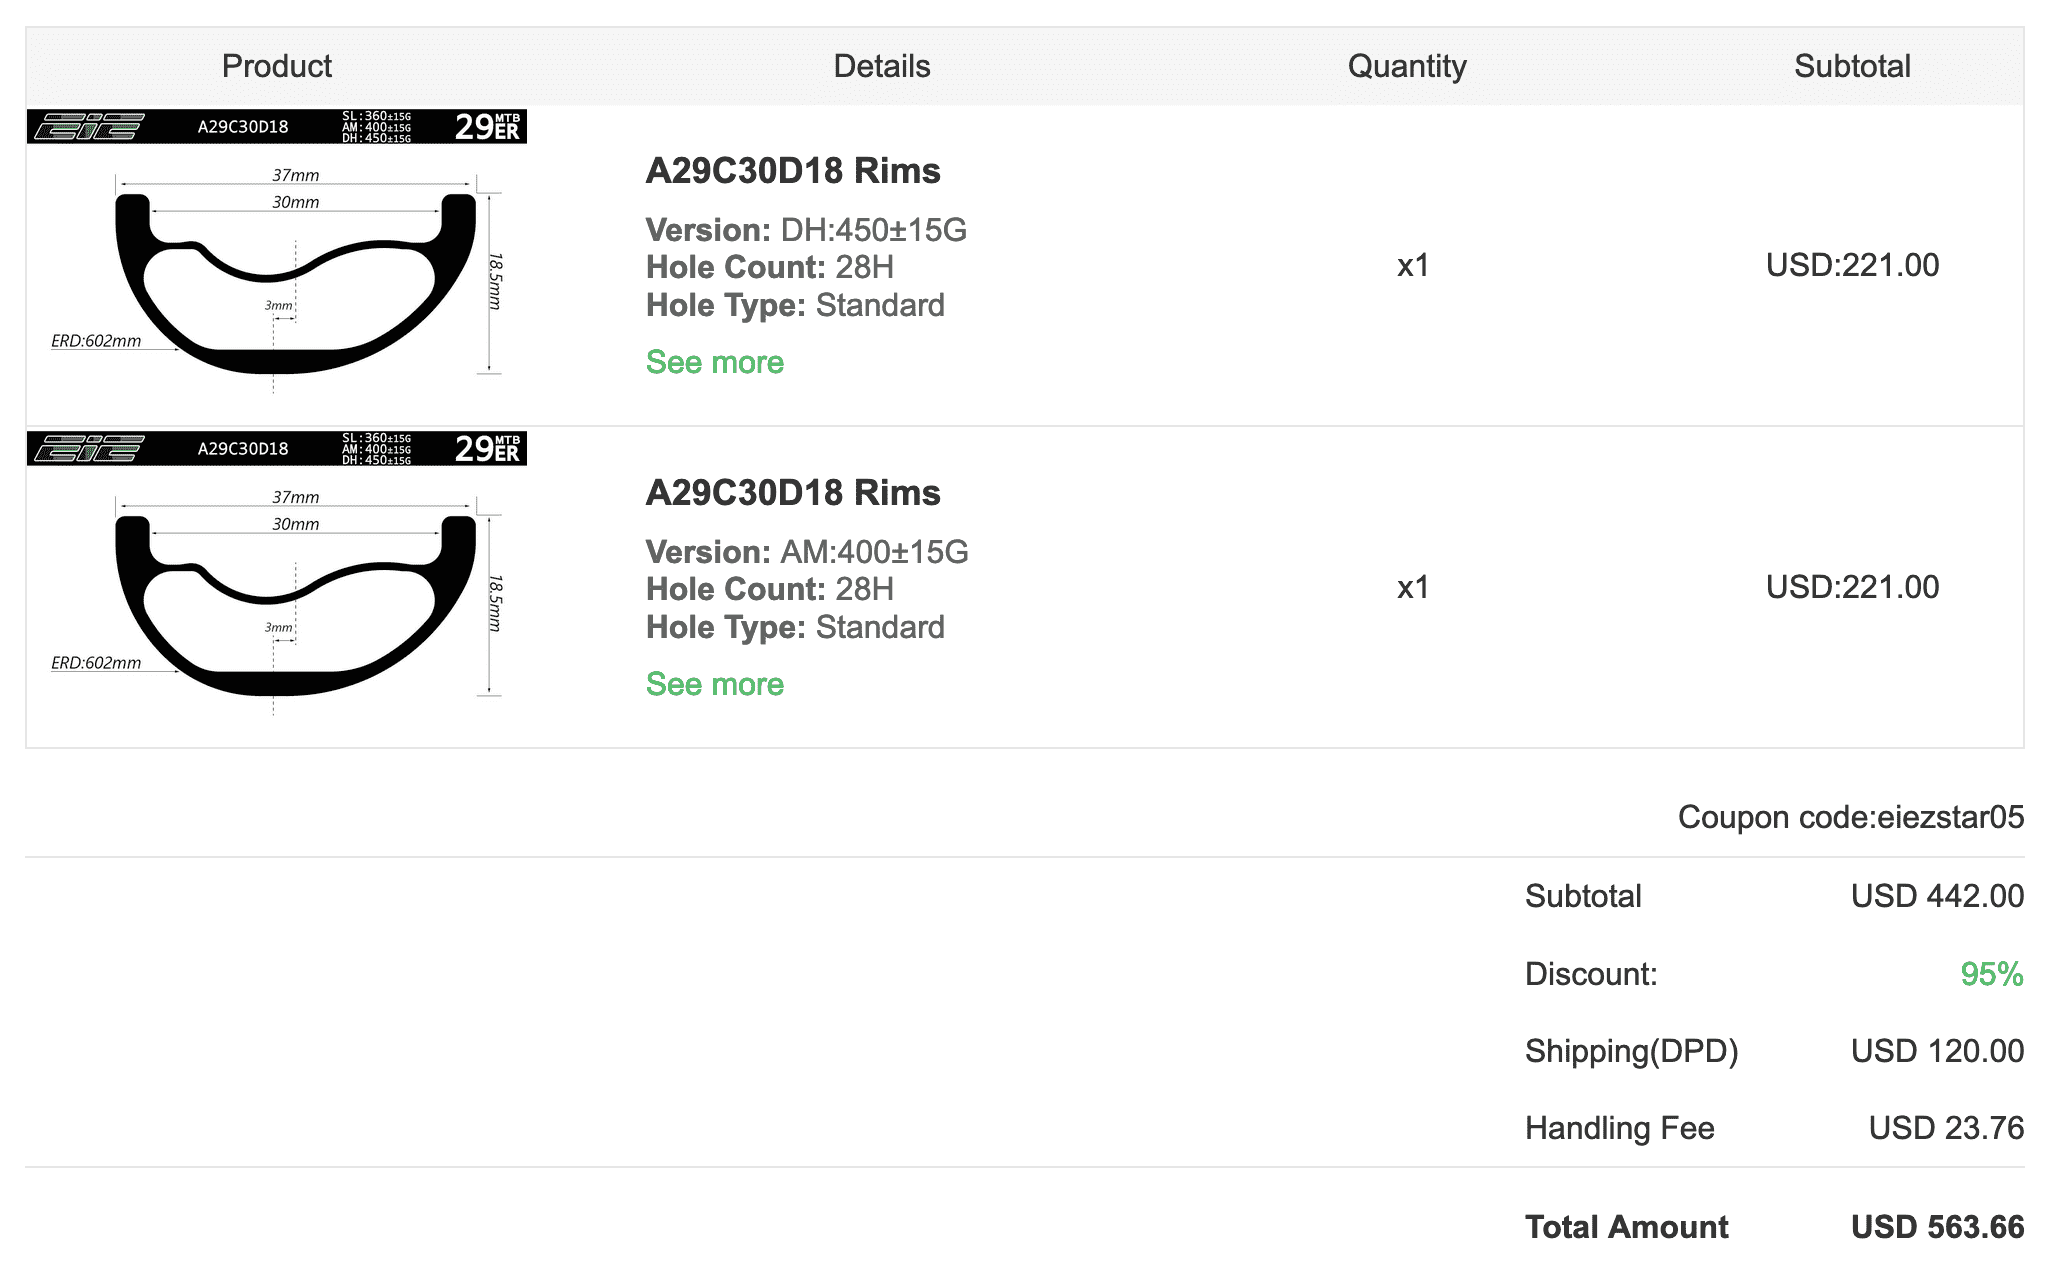Image resolution: width=2048 pixels, height=1278 pixels.
Task: Click the Details column header
Action: coord(882,66)
